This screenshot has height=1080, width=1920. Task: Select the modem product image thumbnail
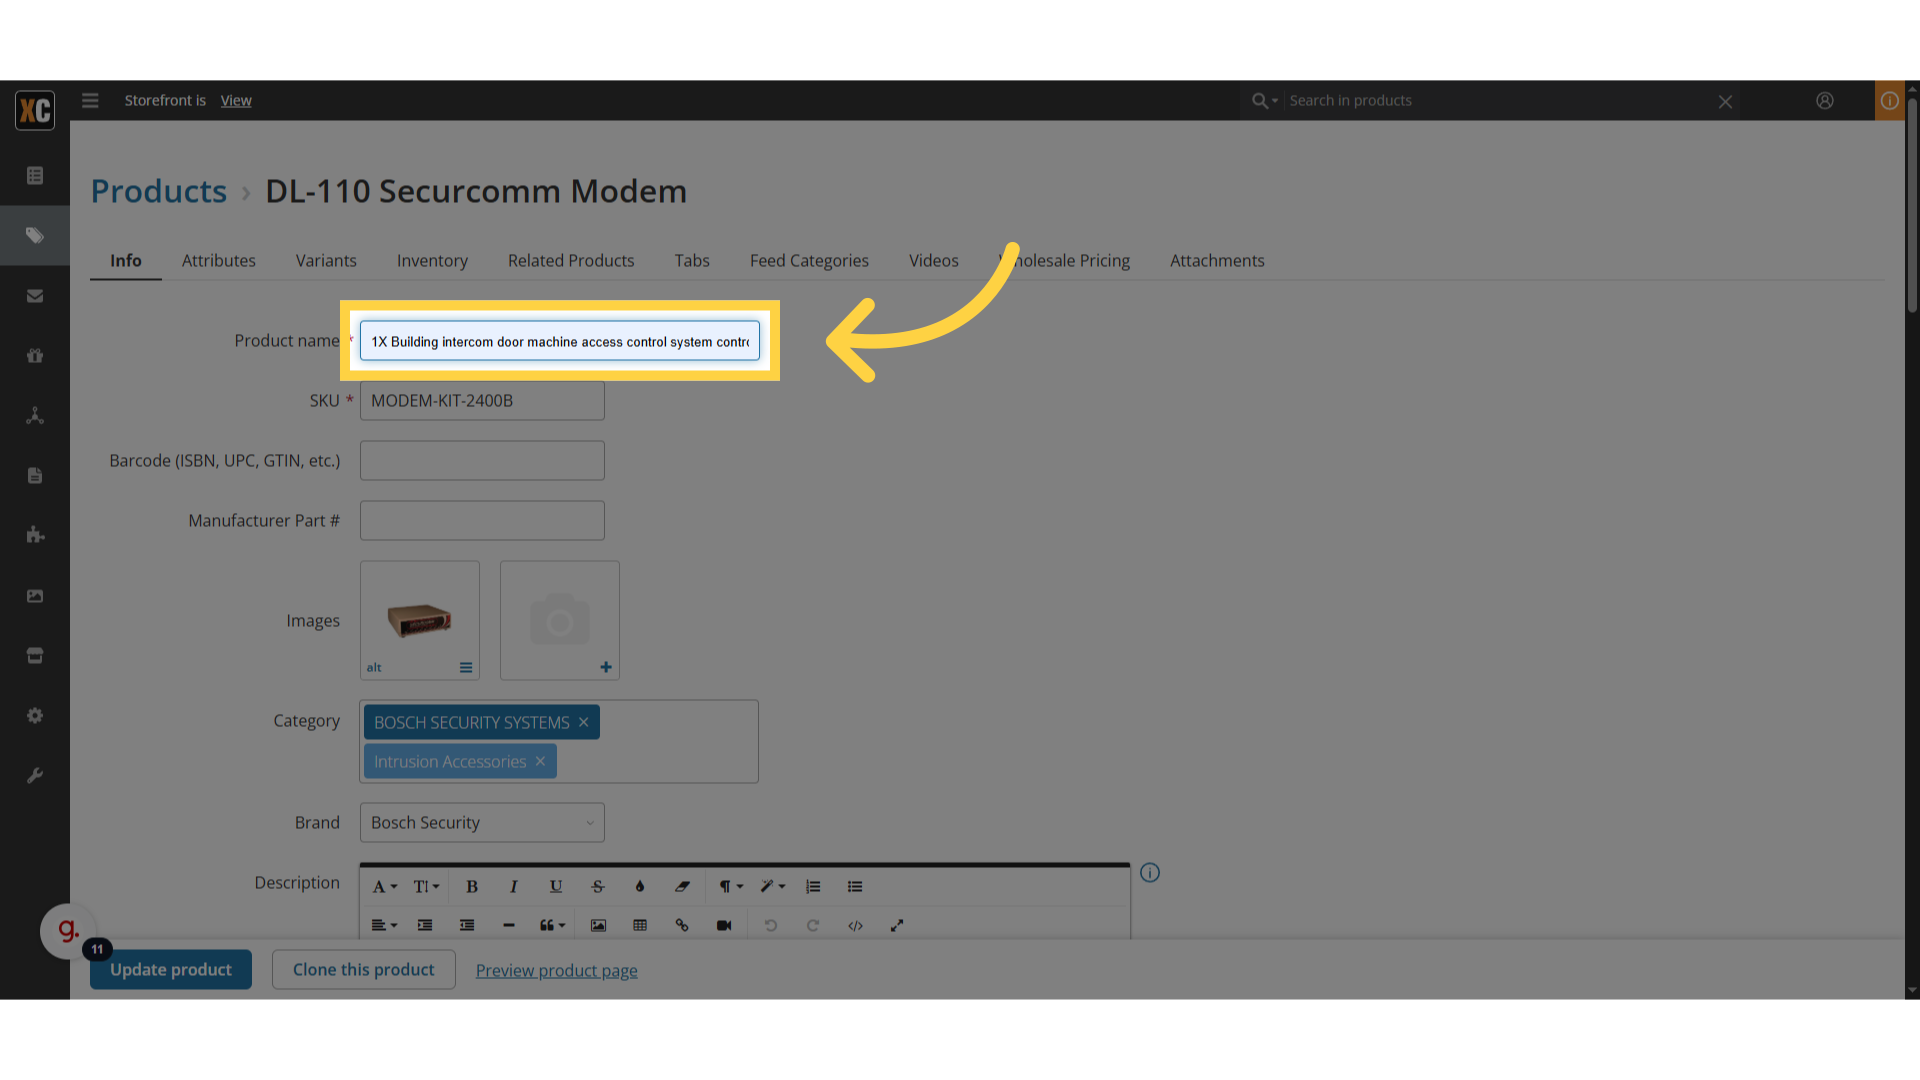coord(420,620)
